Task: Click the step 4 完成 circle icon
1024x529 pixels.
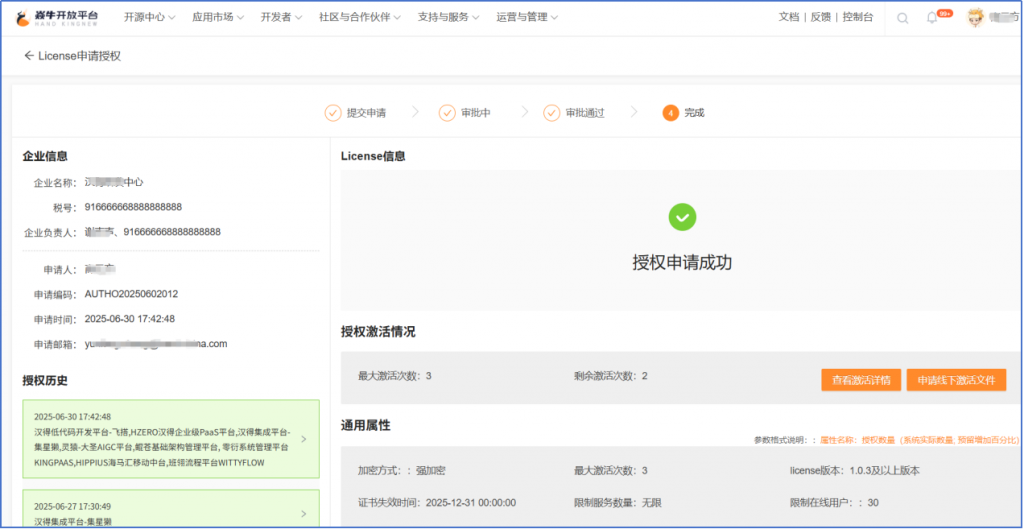Action: (670, 113)
